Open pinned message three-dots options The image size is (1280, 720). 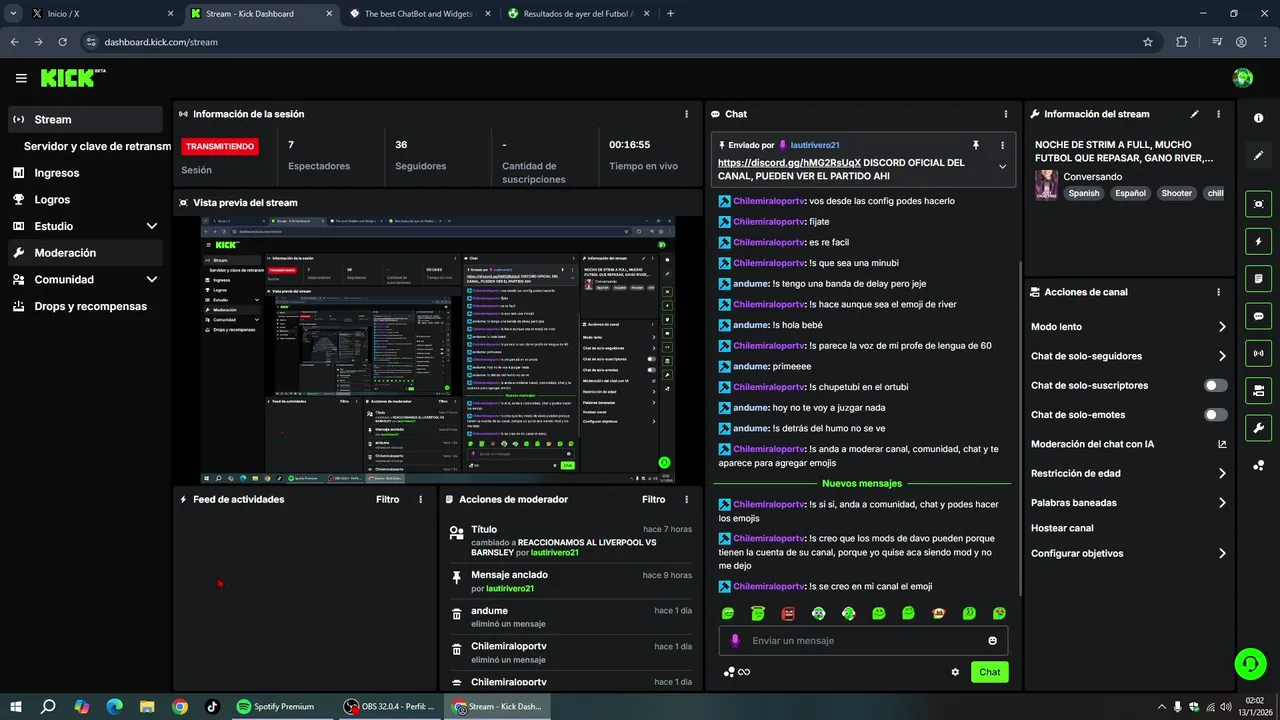click(1002, 145)
